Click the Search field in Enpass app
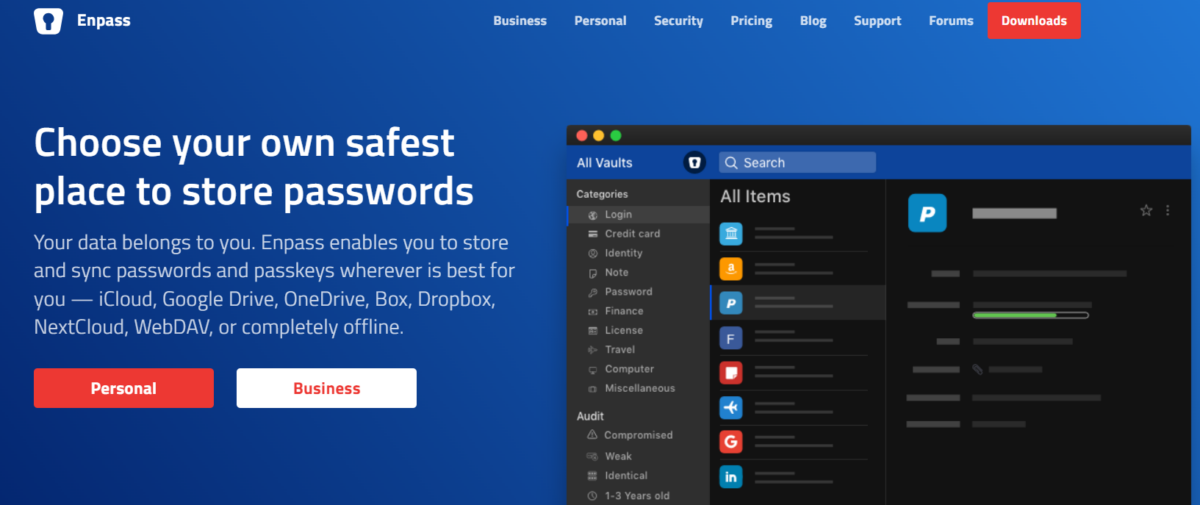1200x505 pixels. tap(797, 162)
